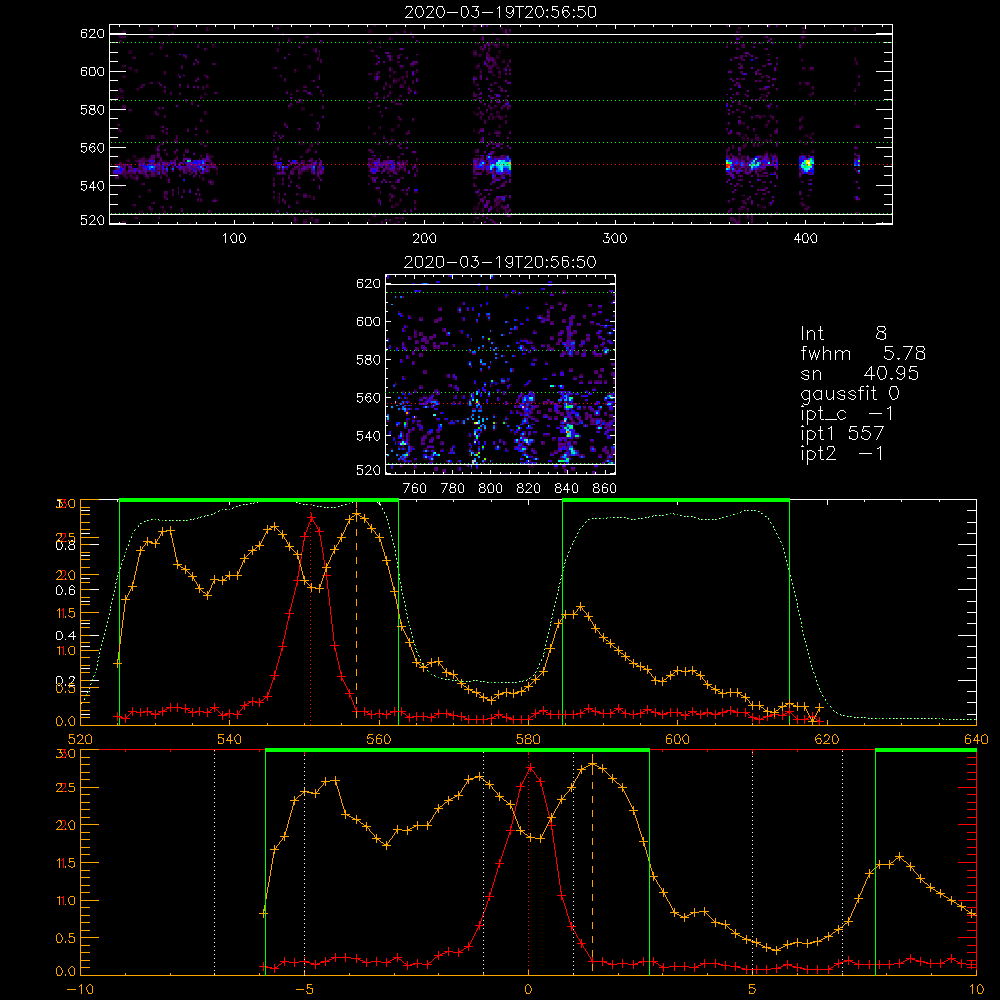Click the y-axis label 580 of the wide spectrogram
Viewport: 1000px width, 1000px height.
[x=92, y=109]
